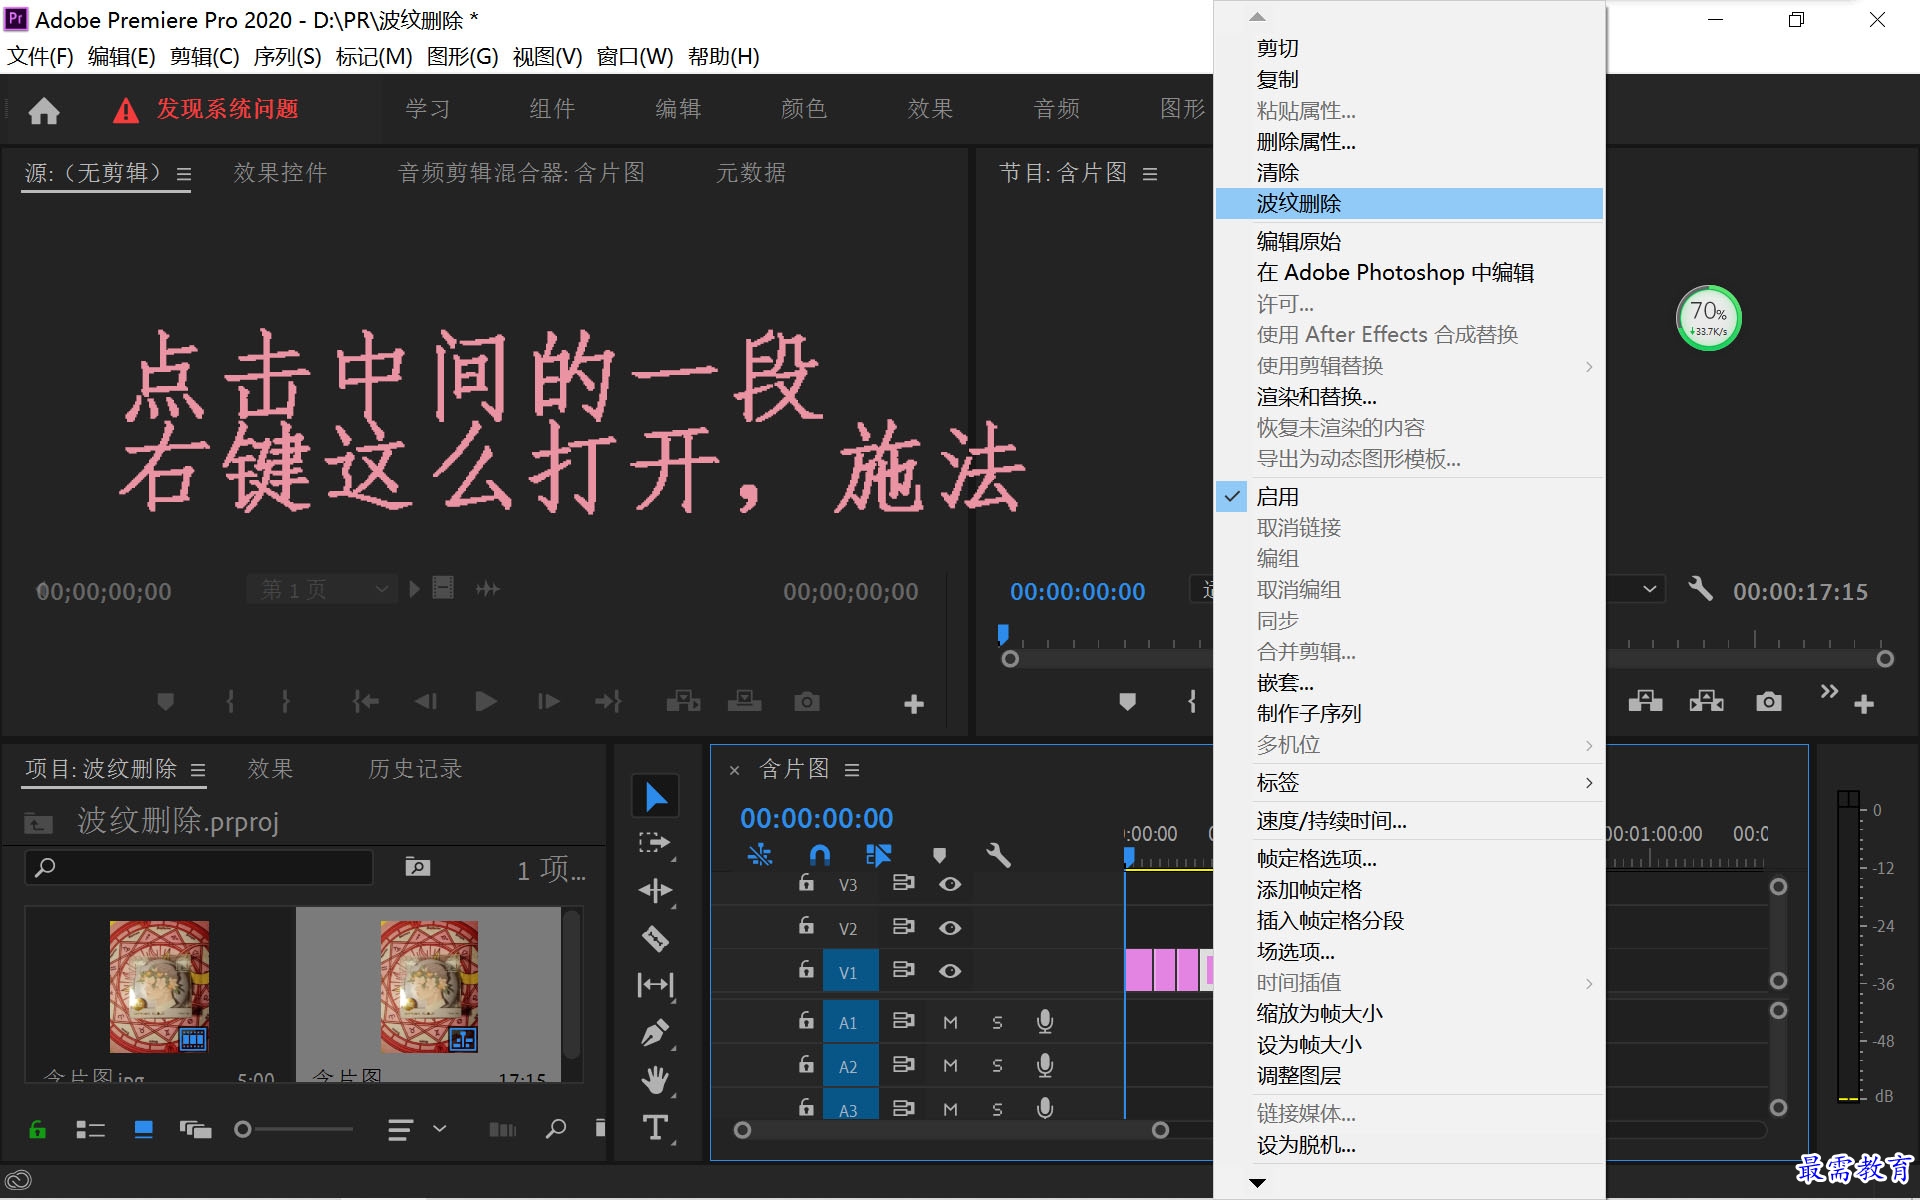Select the Ripple Edit tool

pyautogui.click(x=655, y=890)
